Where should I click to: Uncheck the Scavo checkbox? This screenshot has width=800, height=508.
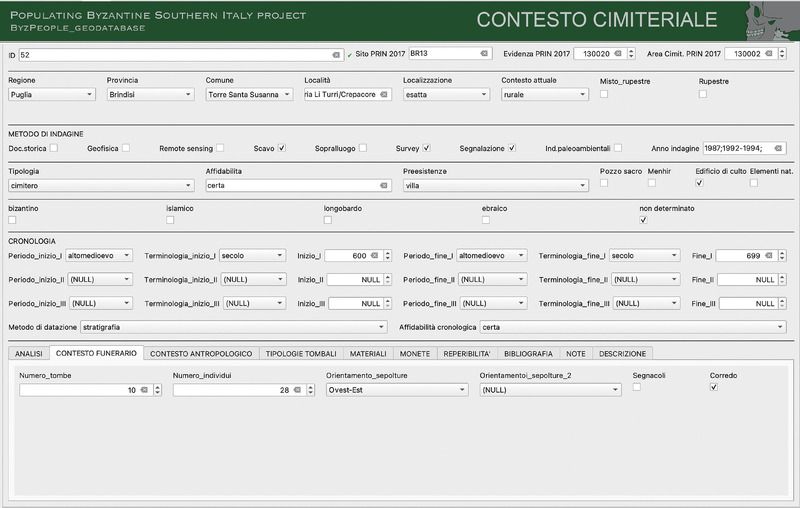coord(282,148)
